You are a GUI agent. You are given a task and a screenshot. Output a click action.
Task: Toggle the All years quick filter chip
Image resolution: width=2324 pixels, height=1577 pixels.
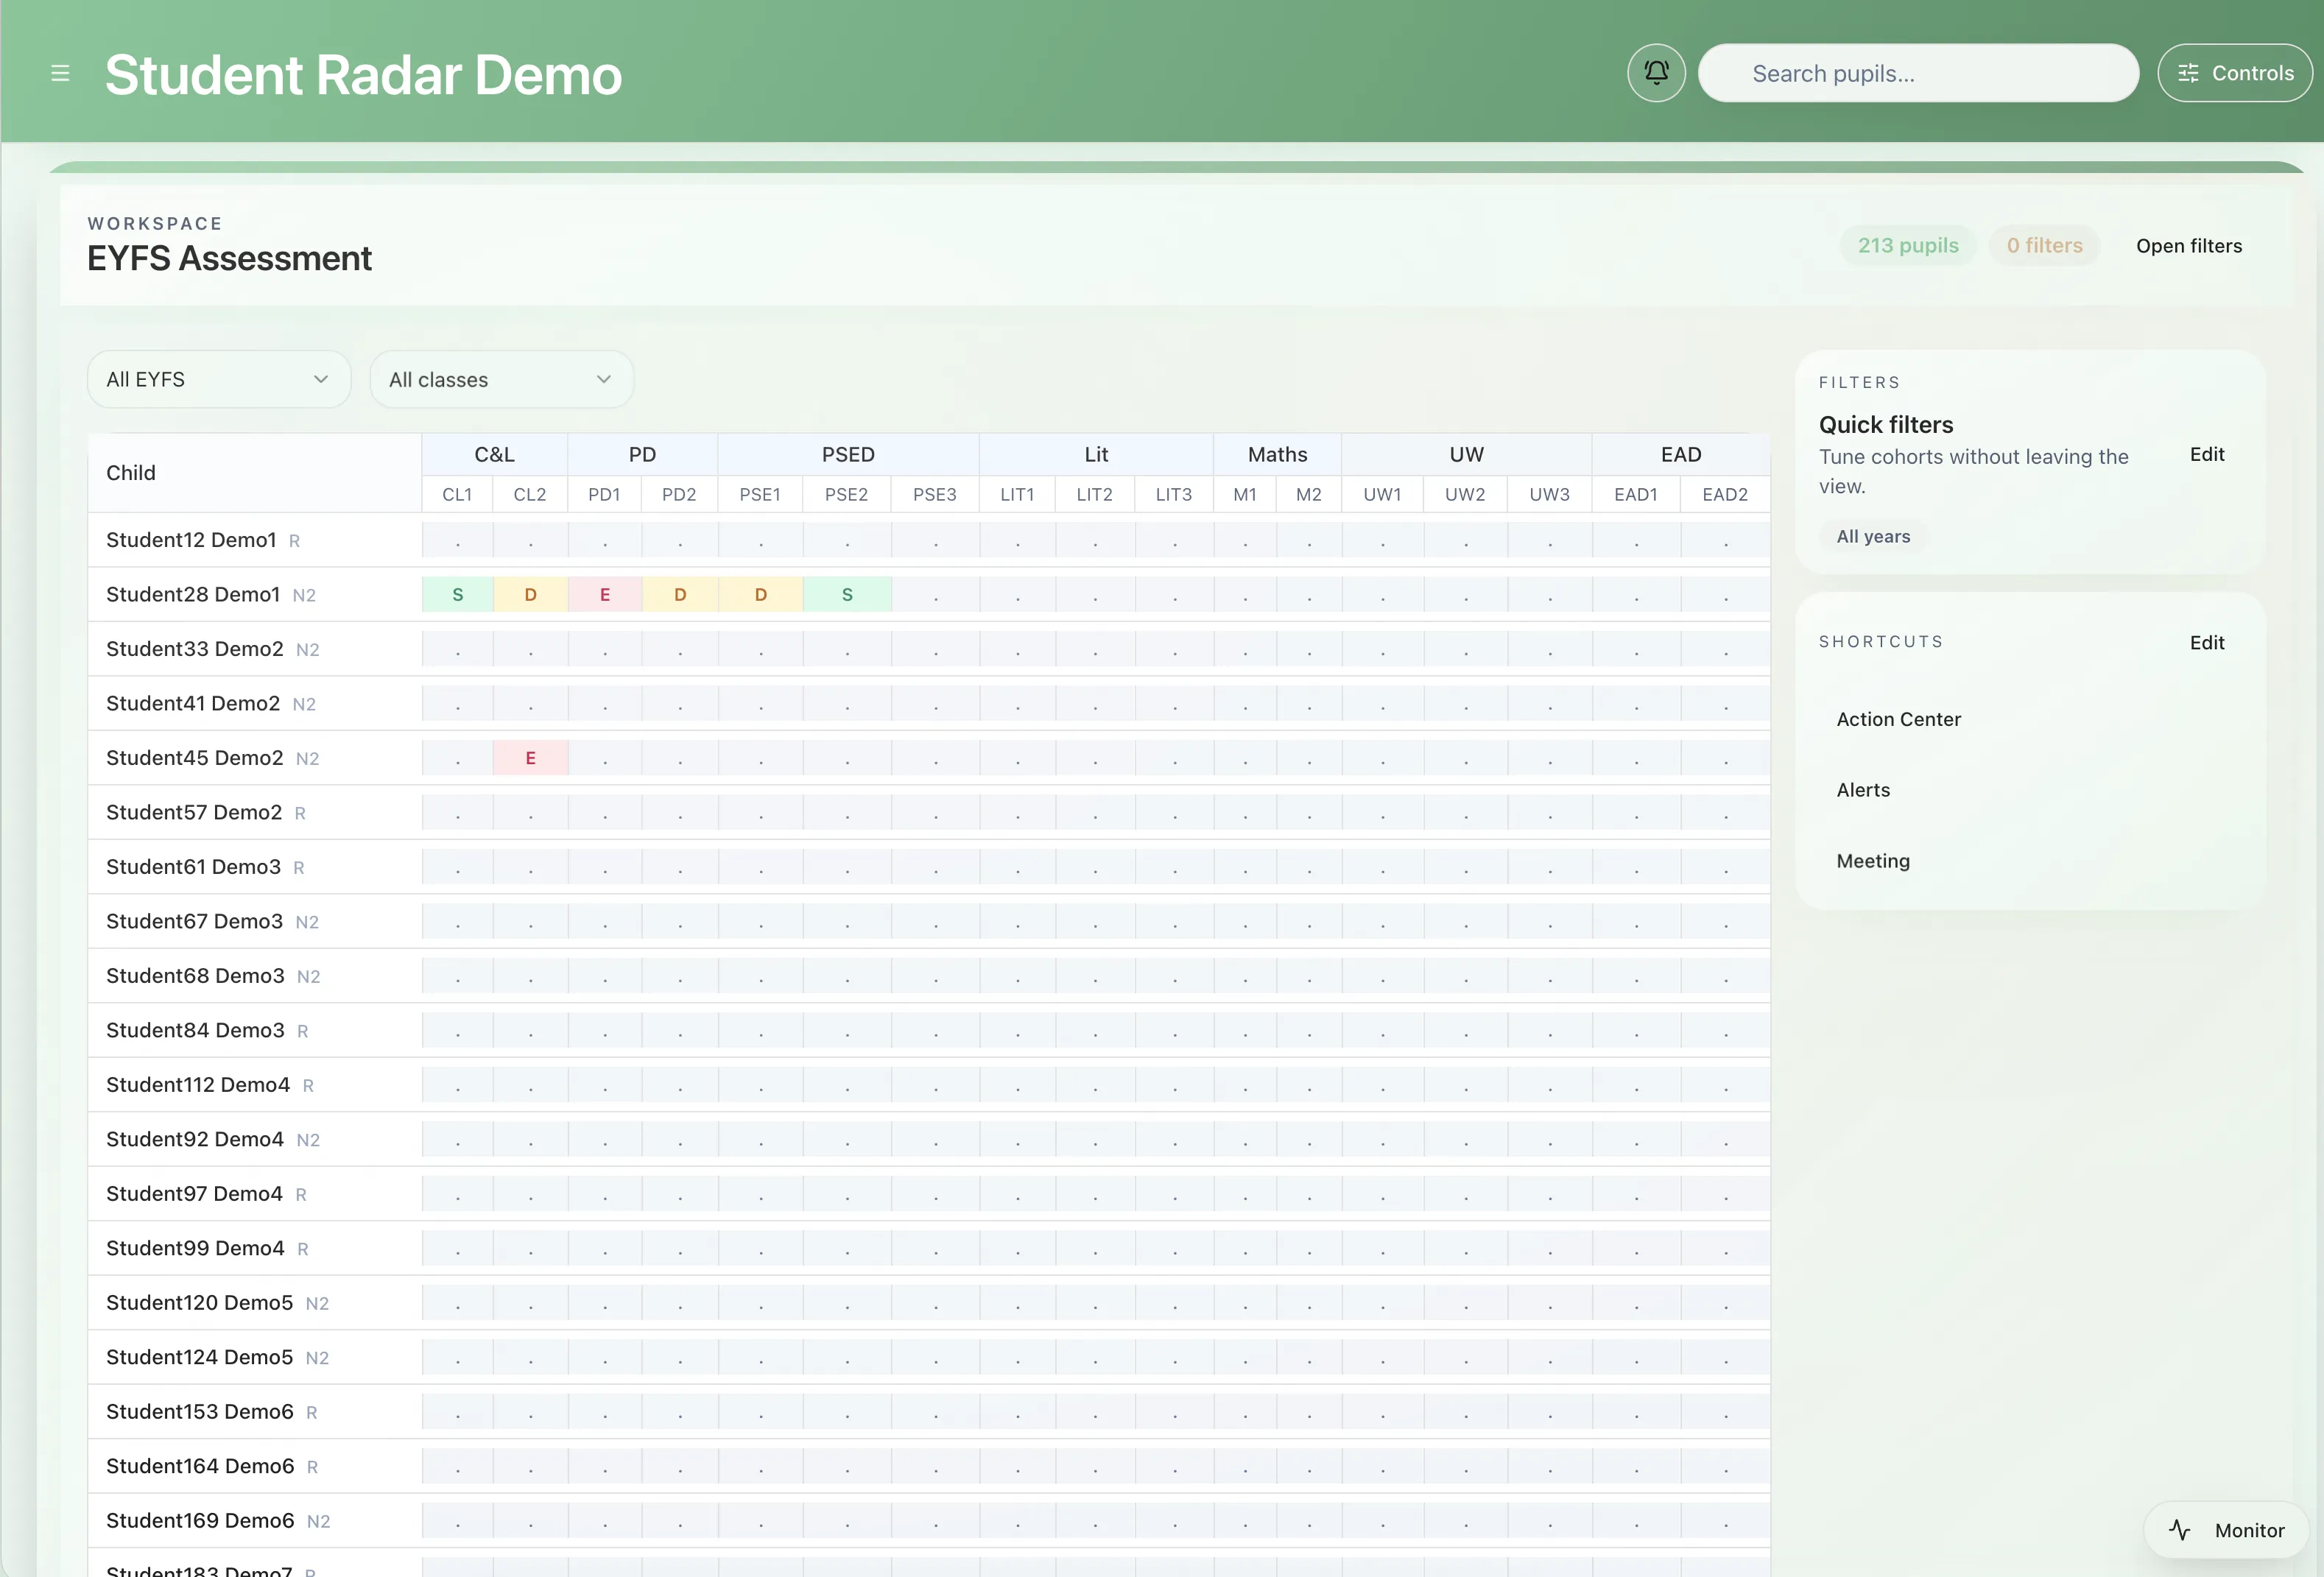[1872, 536]
